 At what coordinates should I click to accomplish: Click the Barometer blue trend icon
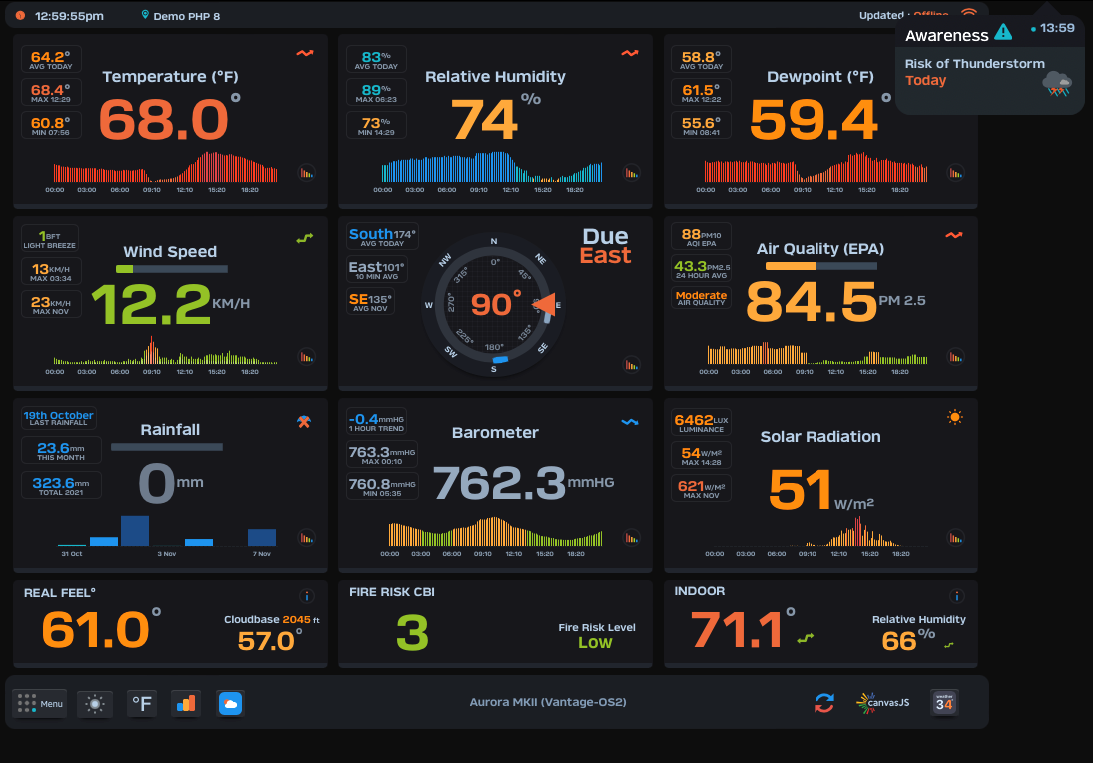coord(630,422)
